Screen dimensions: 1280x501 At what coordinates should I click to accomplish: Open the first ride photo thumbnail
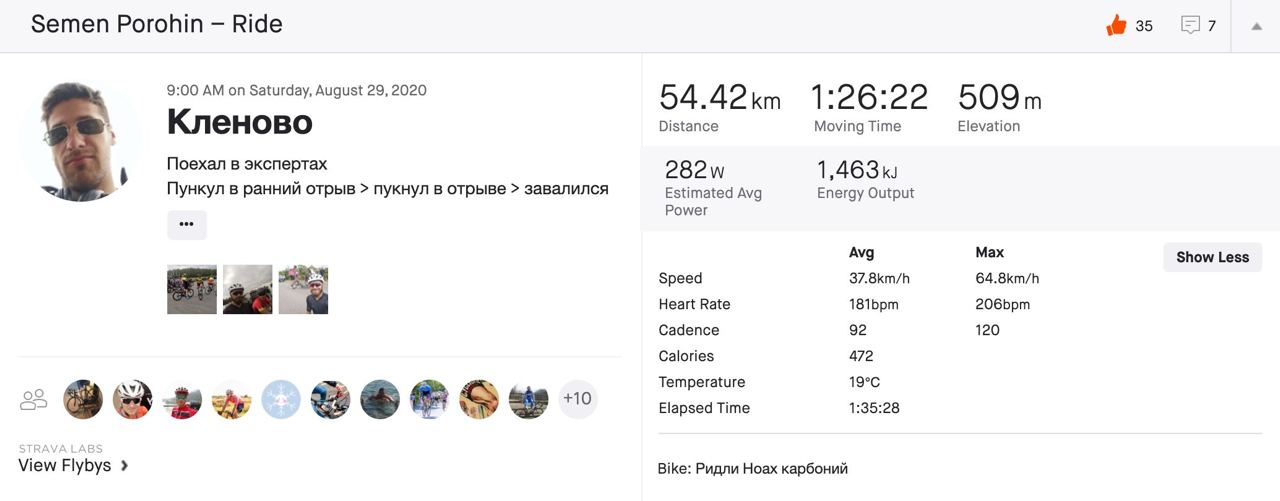tap(192, 289)
